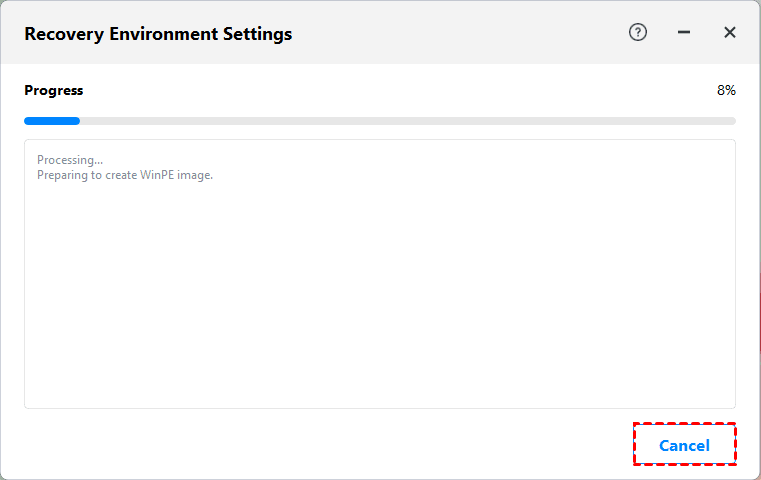Click the gray unfilled part of progress bar
Viewport: 761px width, 480px height.
point(400,121)
